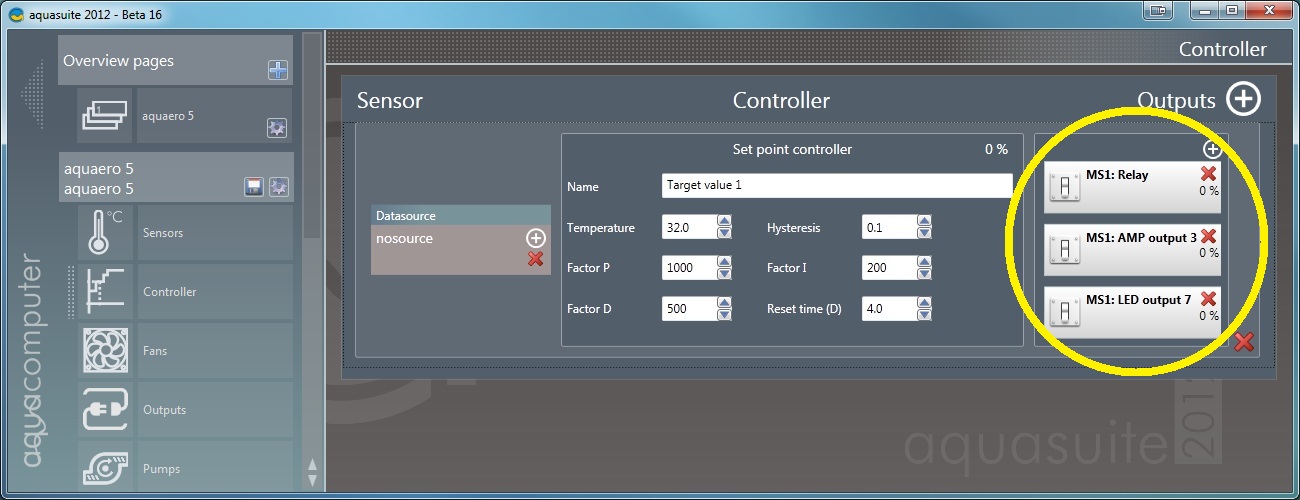The width and height of the screenshot is (1300, 500).
Task: Add a new controller with large plus button
Action: point(1243,99)
